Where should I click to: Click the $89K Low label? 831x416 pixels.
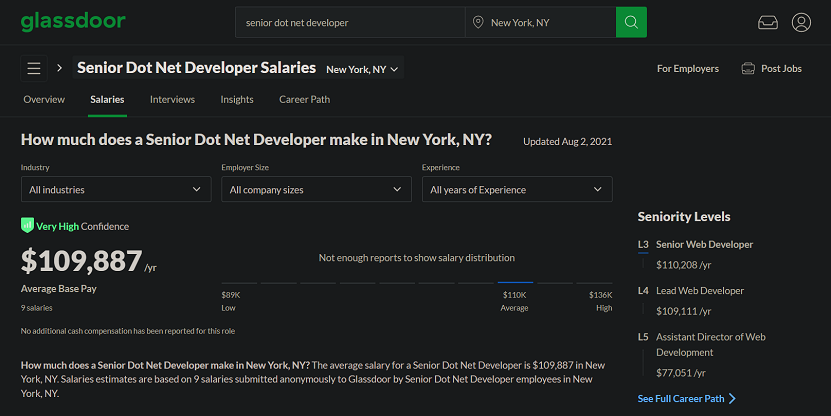pos(231,301)
